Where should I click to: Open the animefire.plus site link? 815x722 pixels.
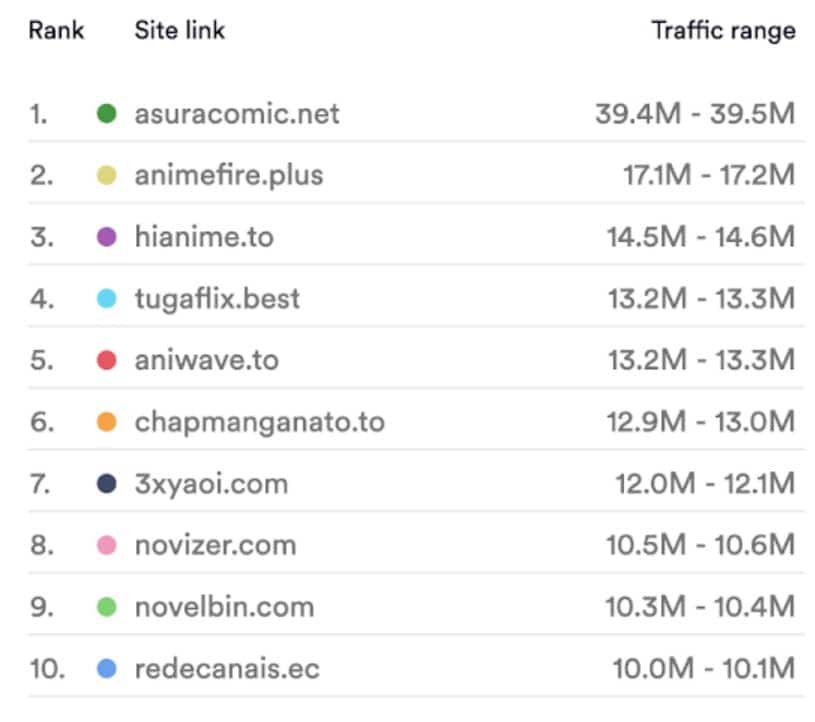(229, 175)
